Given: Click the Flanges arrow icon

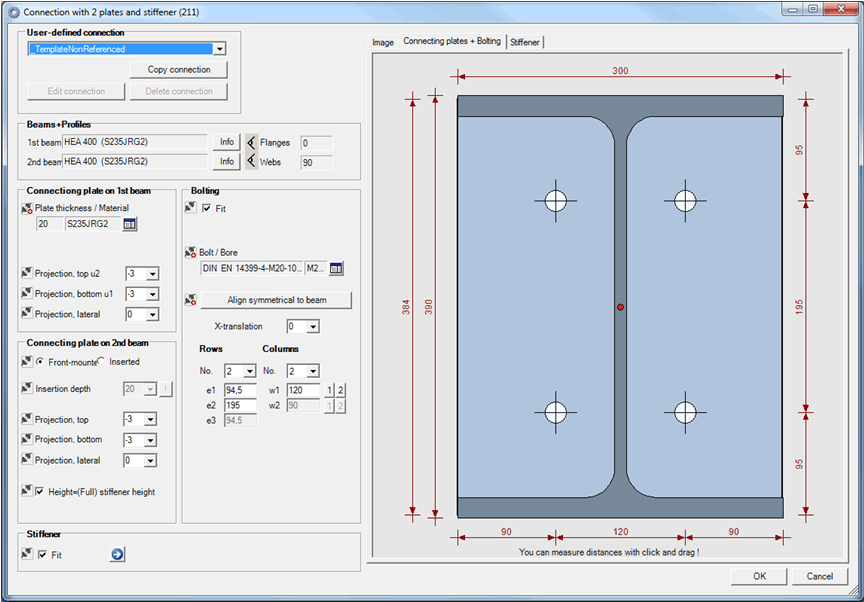Looking at the screenshot, I should [x=251, y=143].
